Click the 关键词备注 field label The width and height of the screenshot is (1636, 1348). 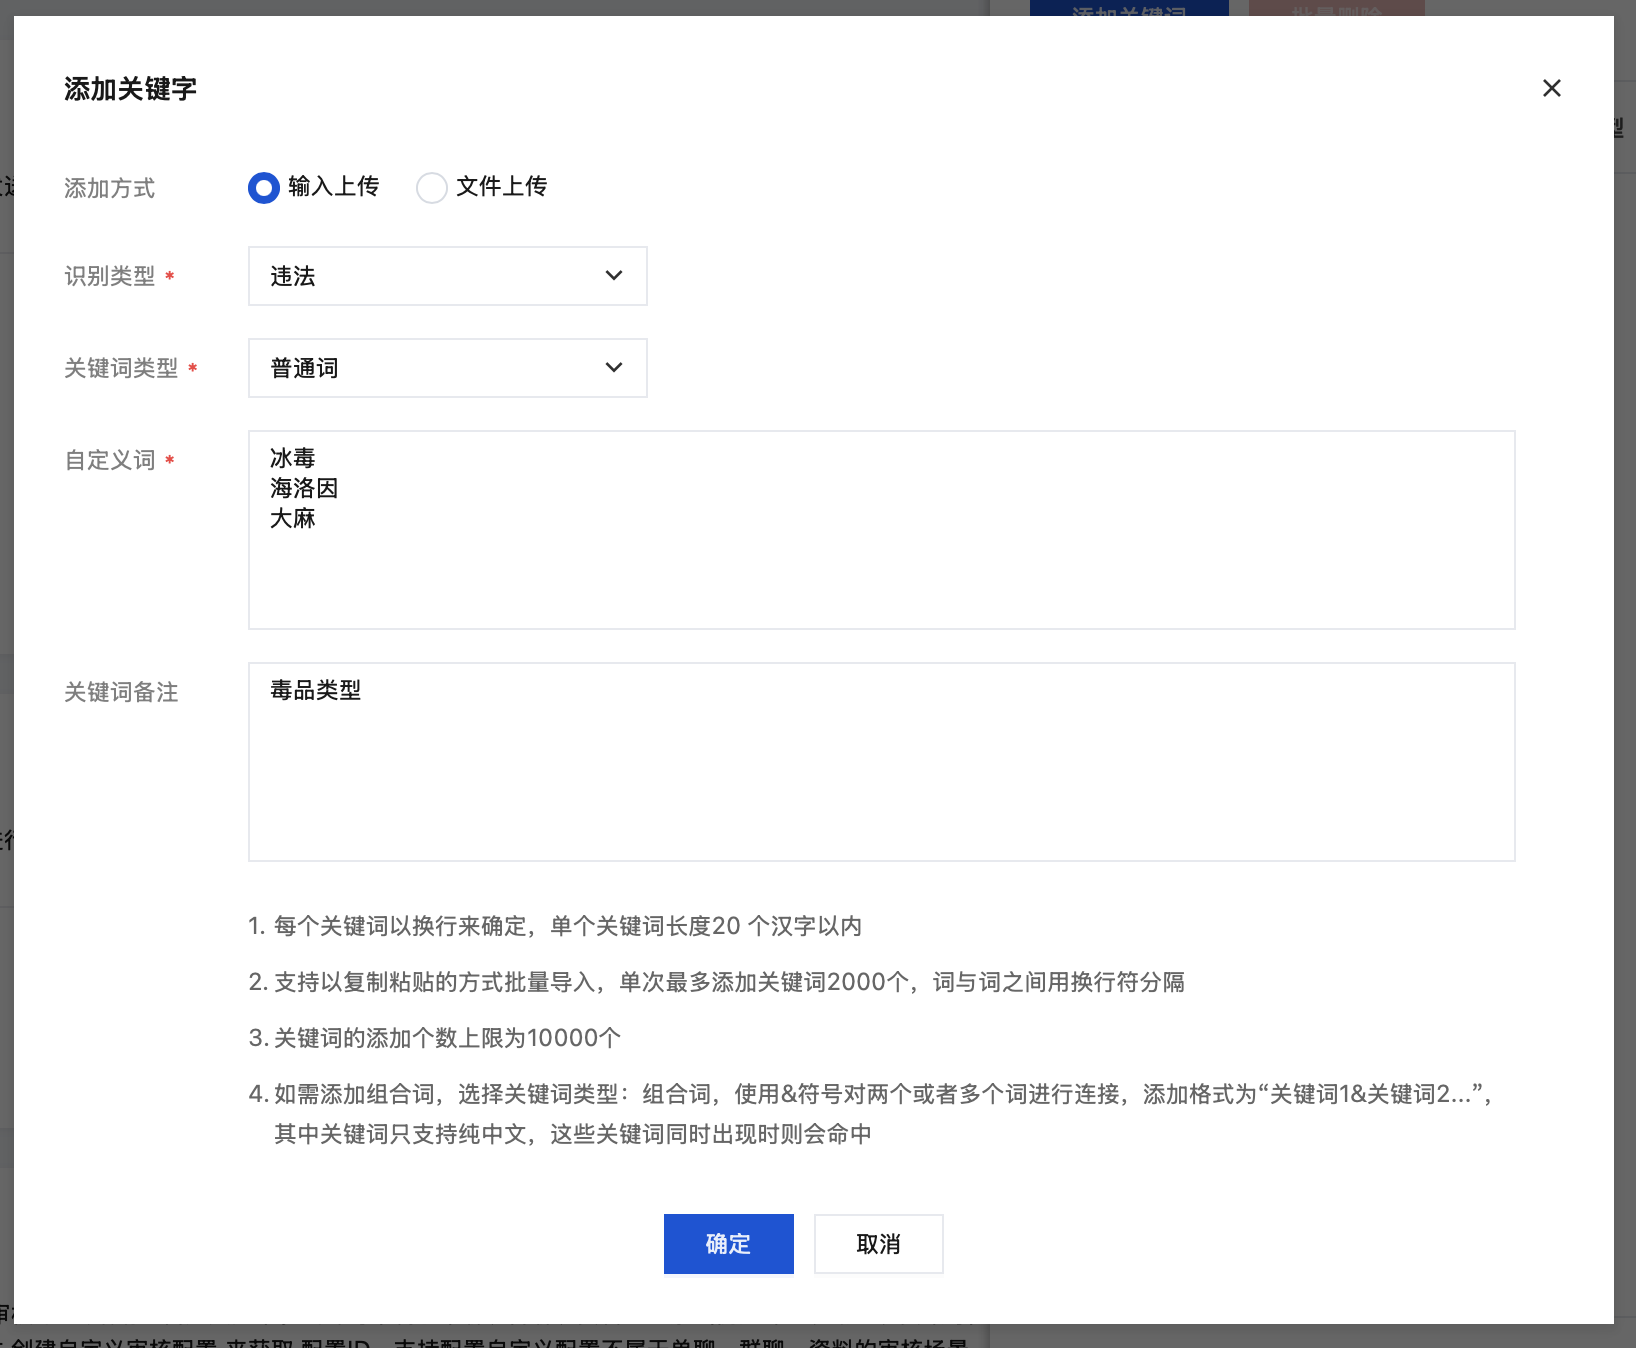121,692
